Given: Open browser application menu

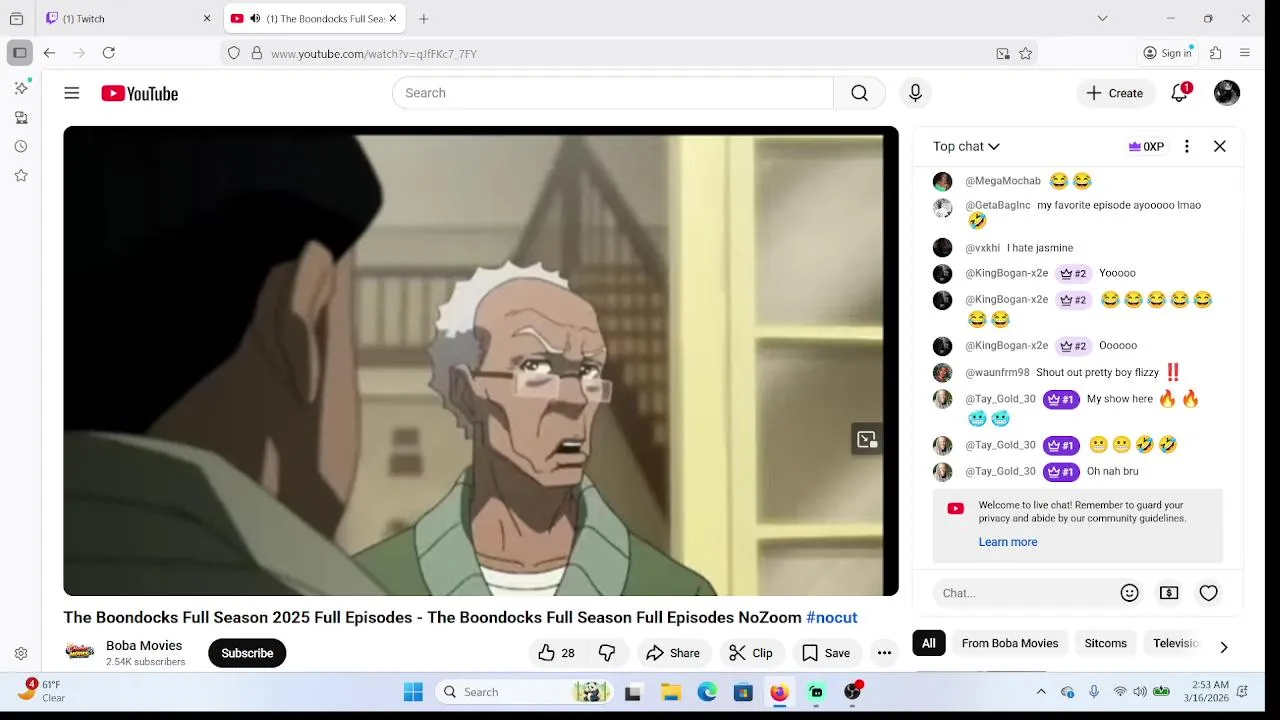Looking at the screenshot, I should point(1245,53).
